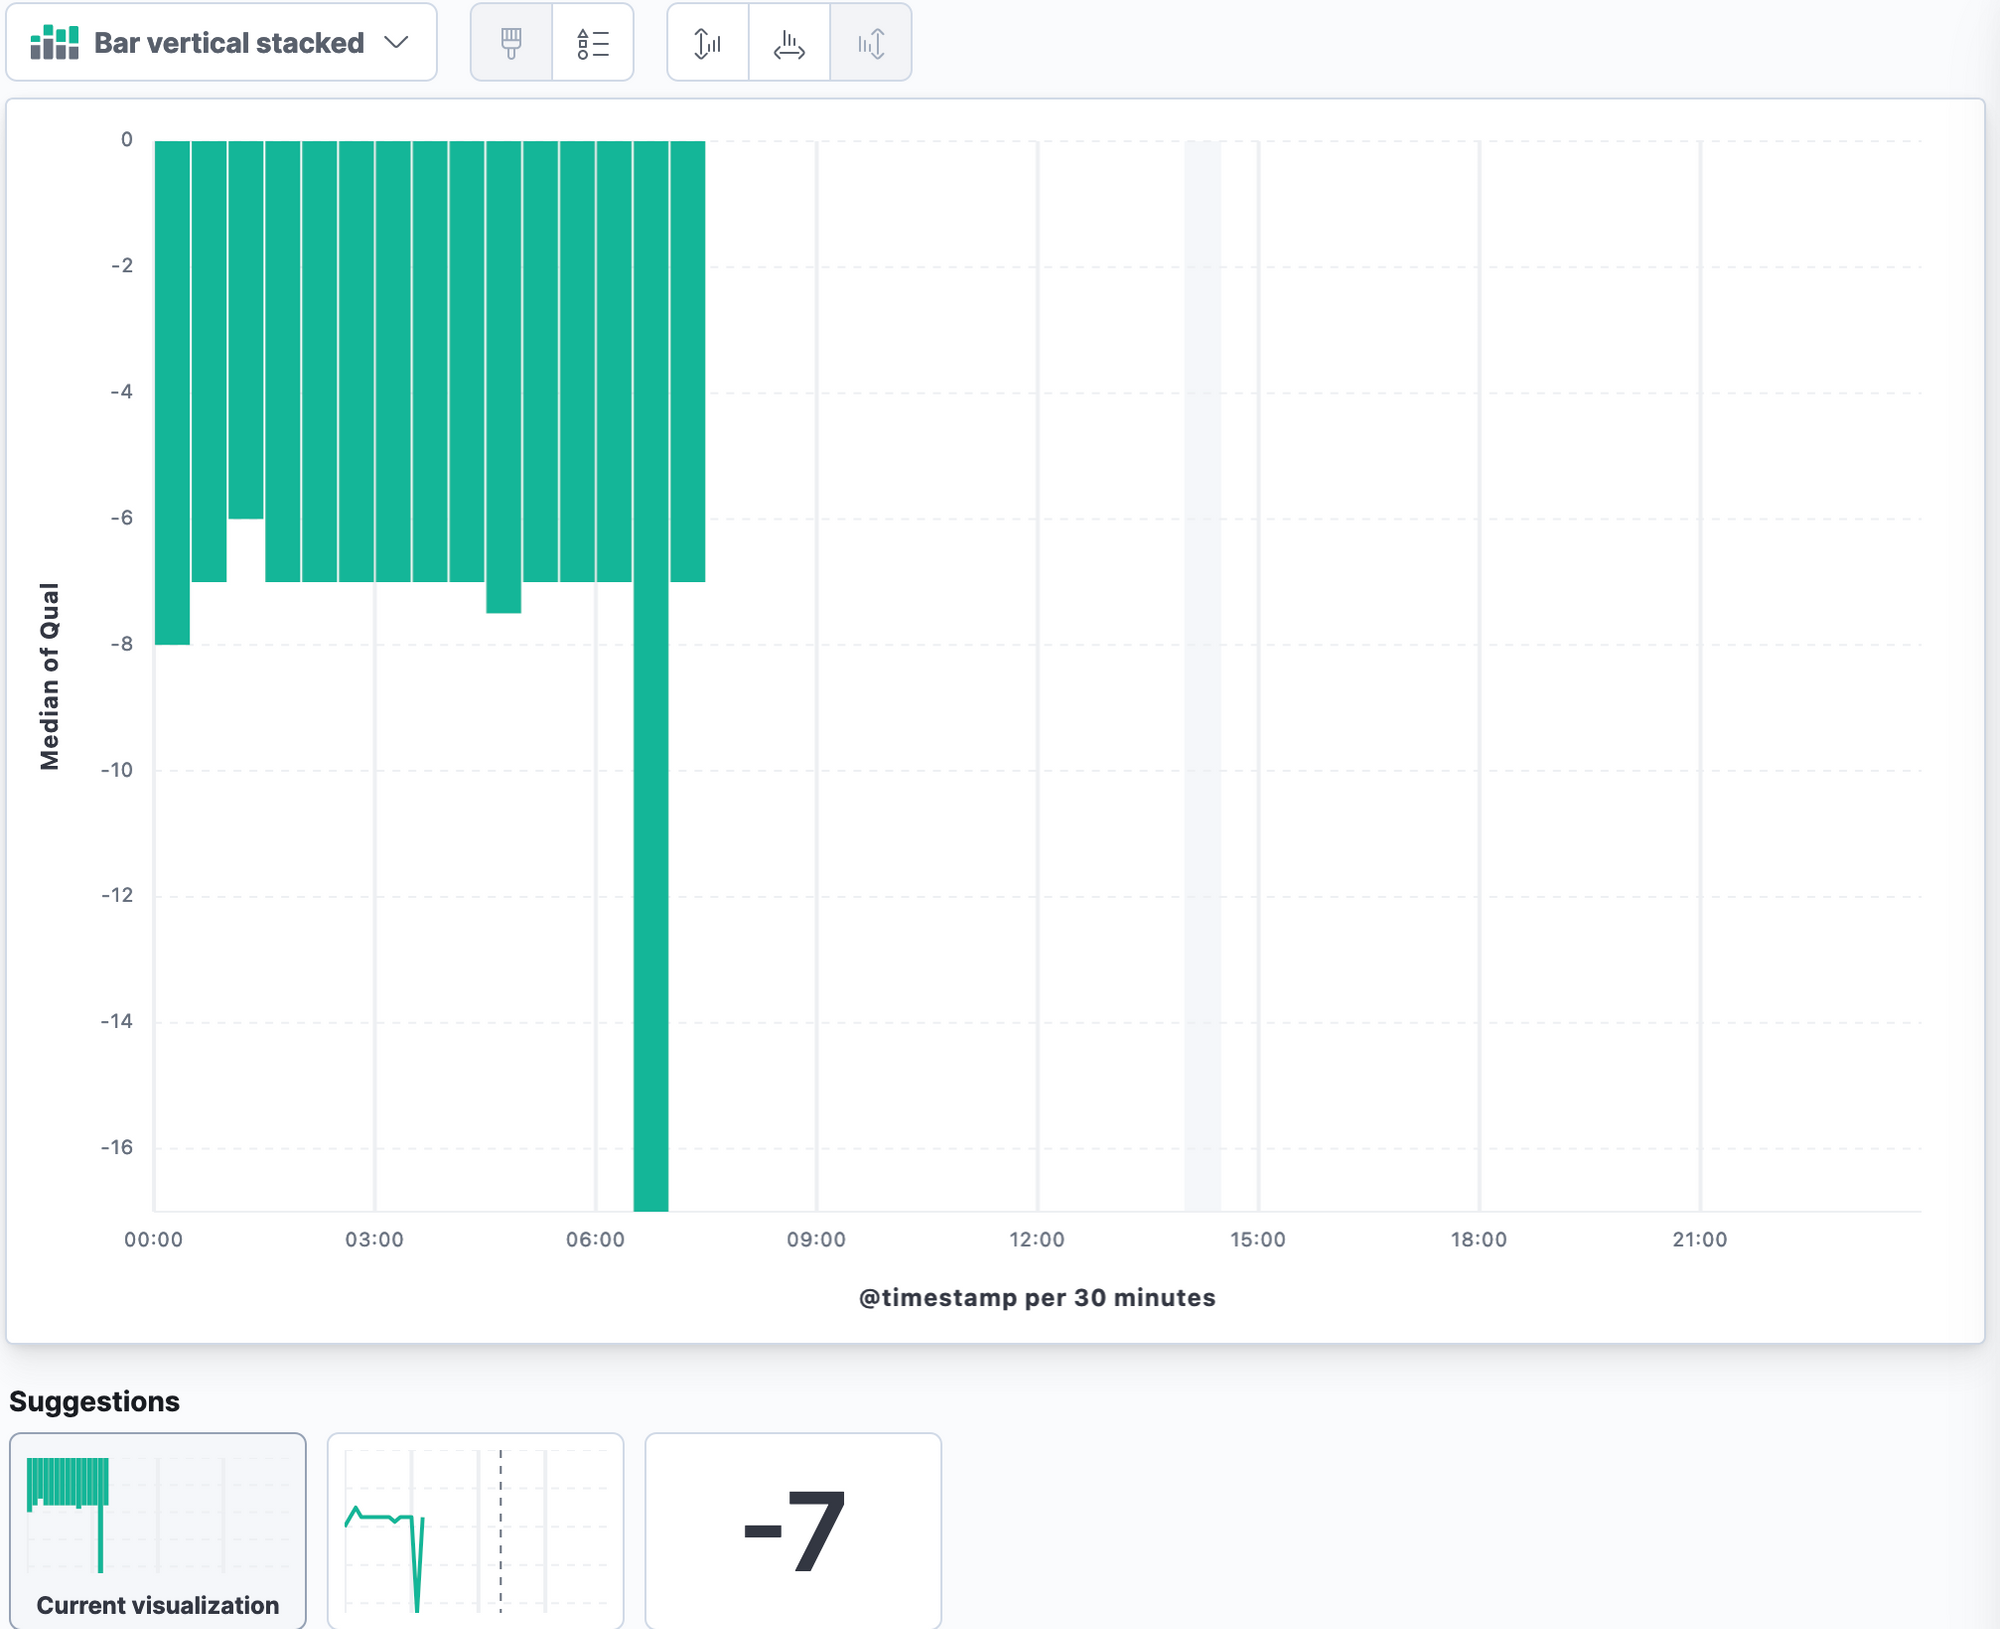Choose the line chart suggestion thumbnail
The height and width of the screenshot is (1629, 2000).
tap(475, 1530)
